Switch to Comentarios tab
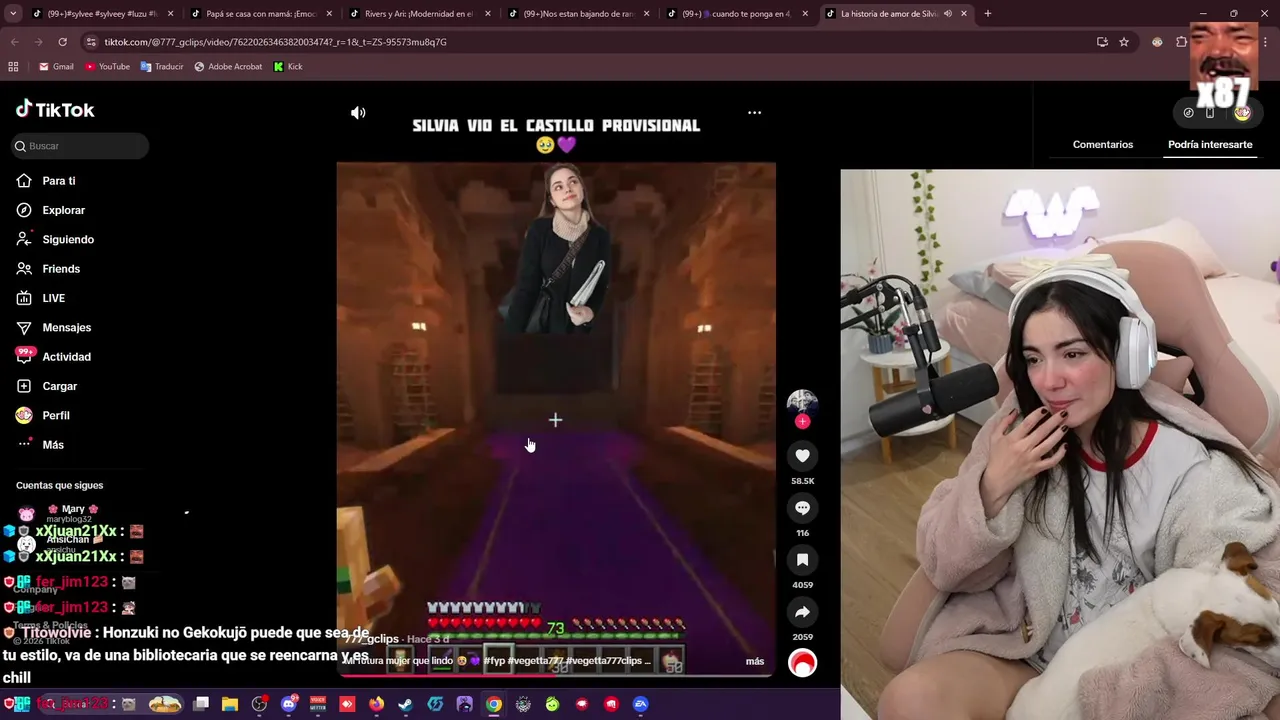This screenshot has width=1280, height=720. pyautogui.click(x=1103, y=145)
